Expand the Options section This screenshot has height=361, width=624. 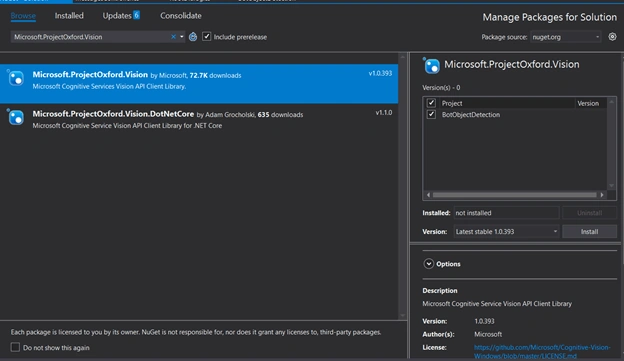[x=429, y=264]
